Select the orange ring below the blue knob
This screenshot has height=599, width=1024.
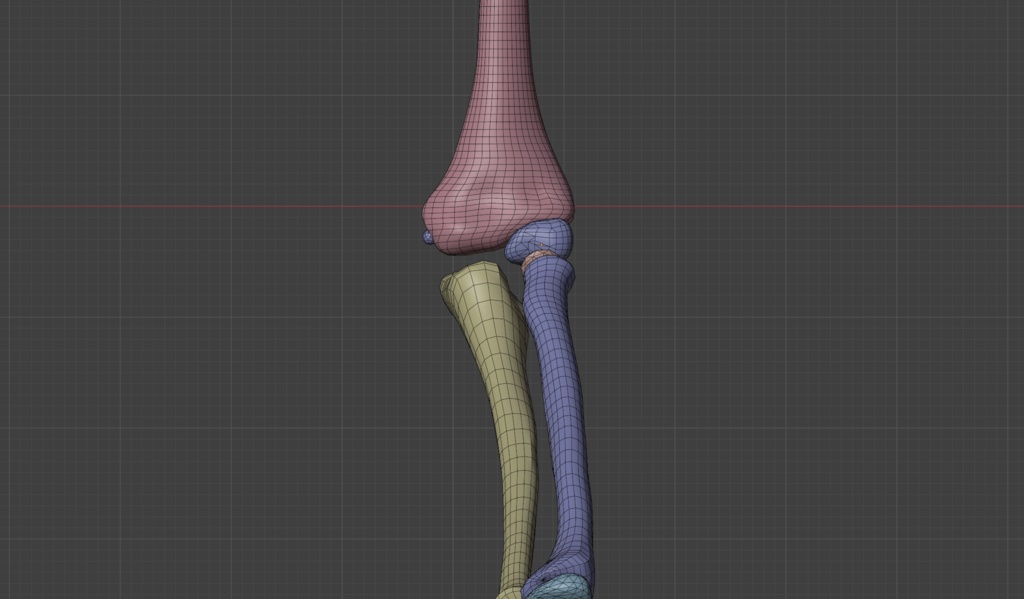[x=533, y=259]
